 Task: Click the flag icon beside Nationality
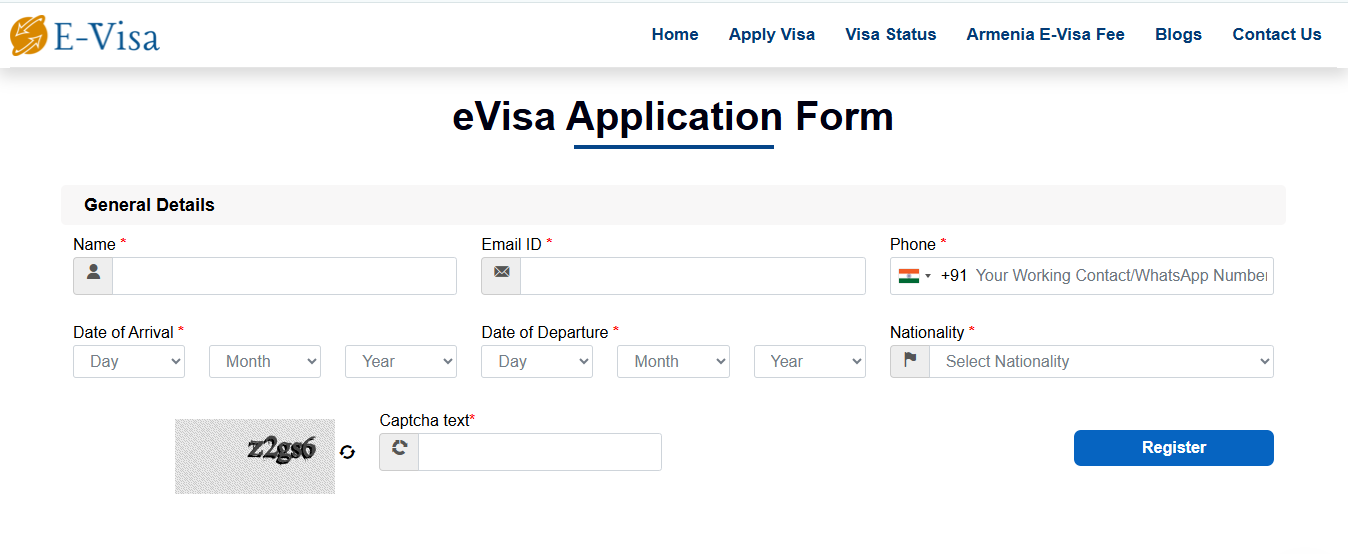click(x=910, y=361)
